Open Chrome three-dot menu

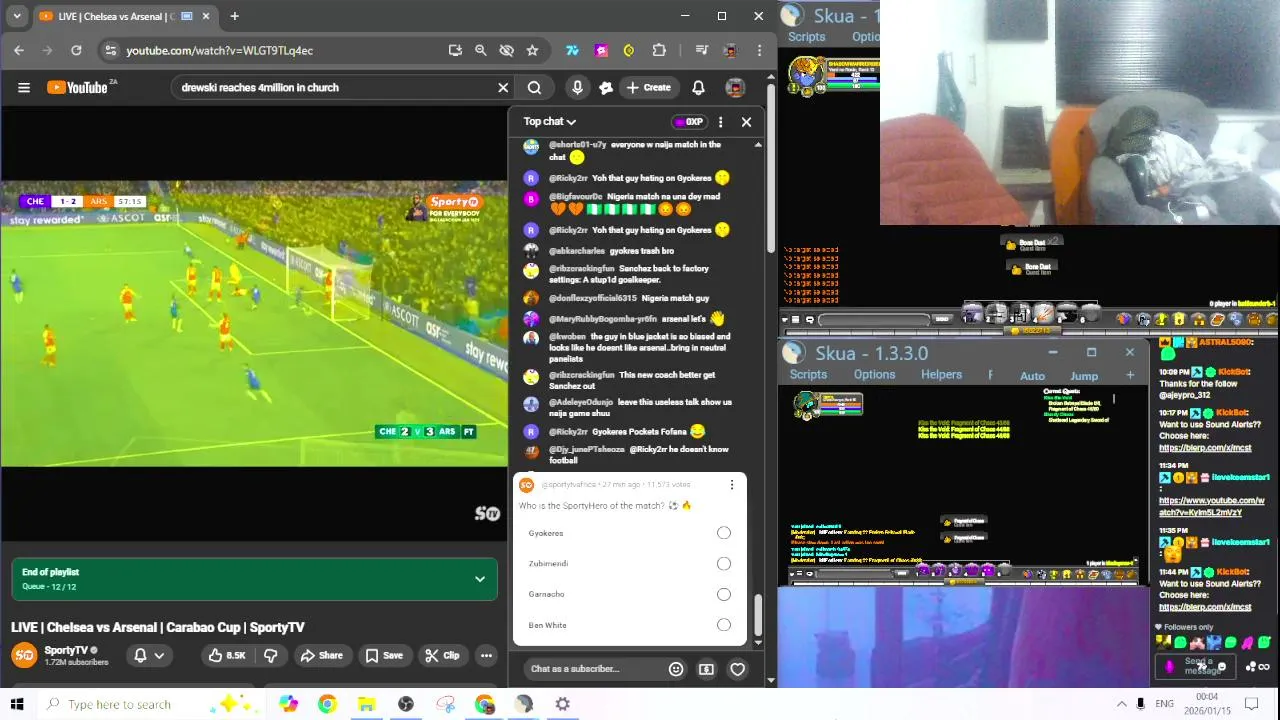759,50
